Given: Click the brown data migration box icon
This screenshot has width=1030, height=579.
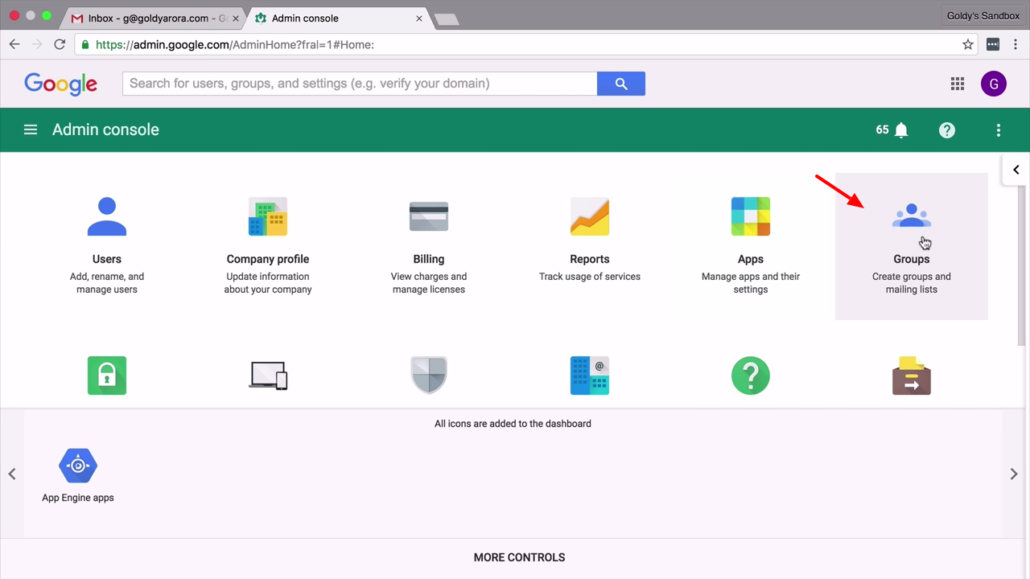Looking at the screenshot, I should [911, 375].
